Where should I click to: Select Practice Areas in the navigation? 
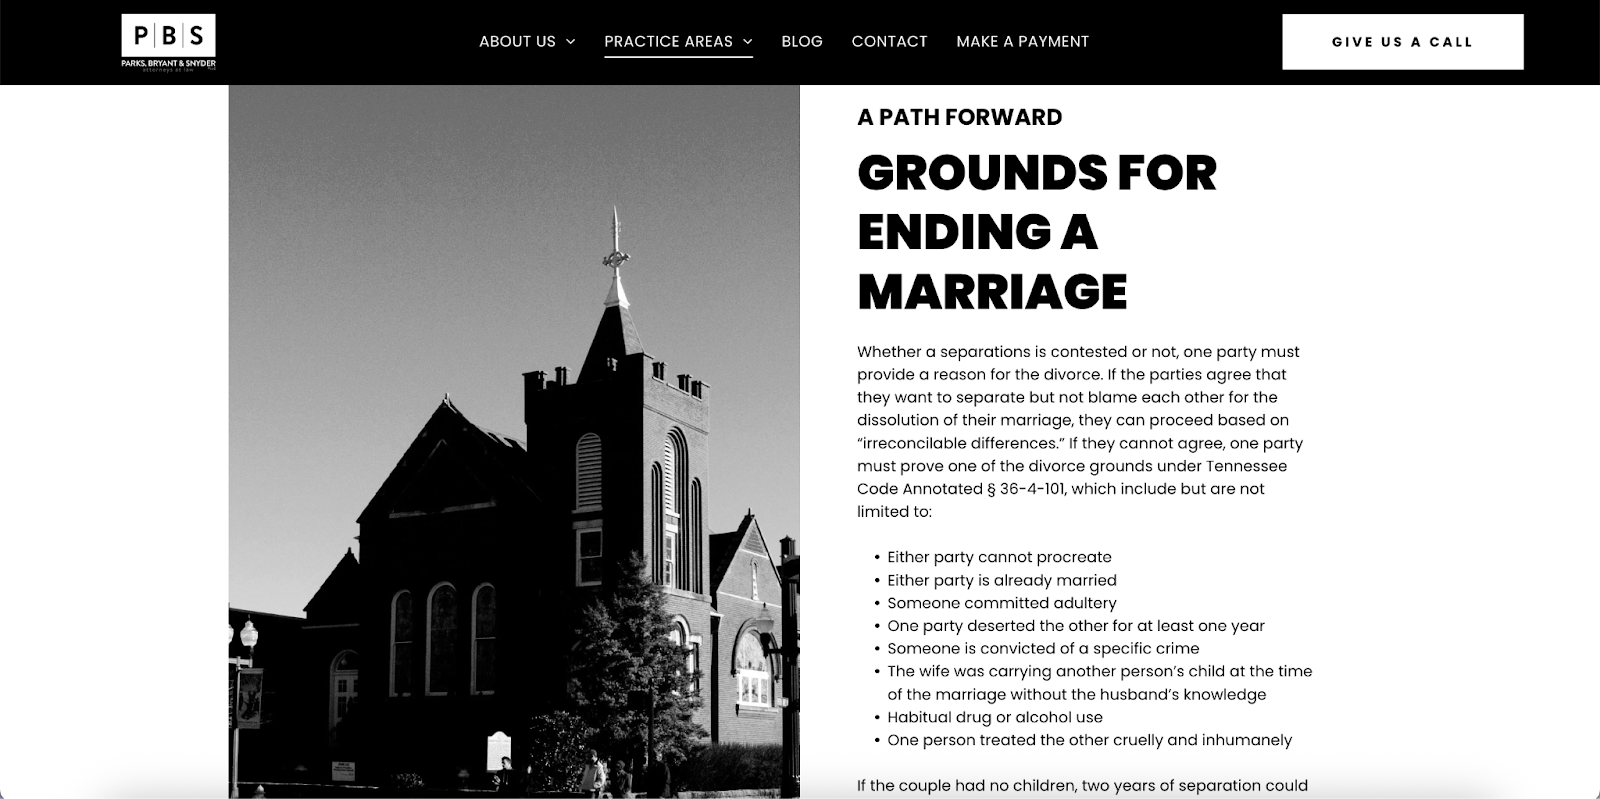[668, 41]
